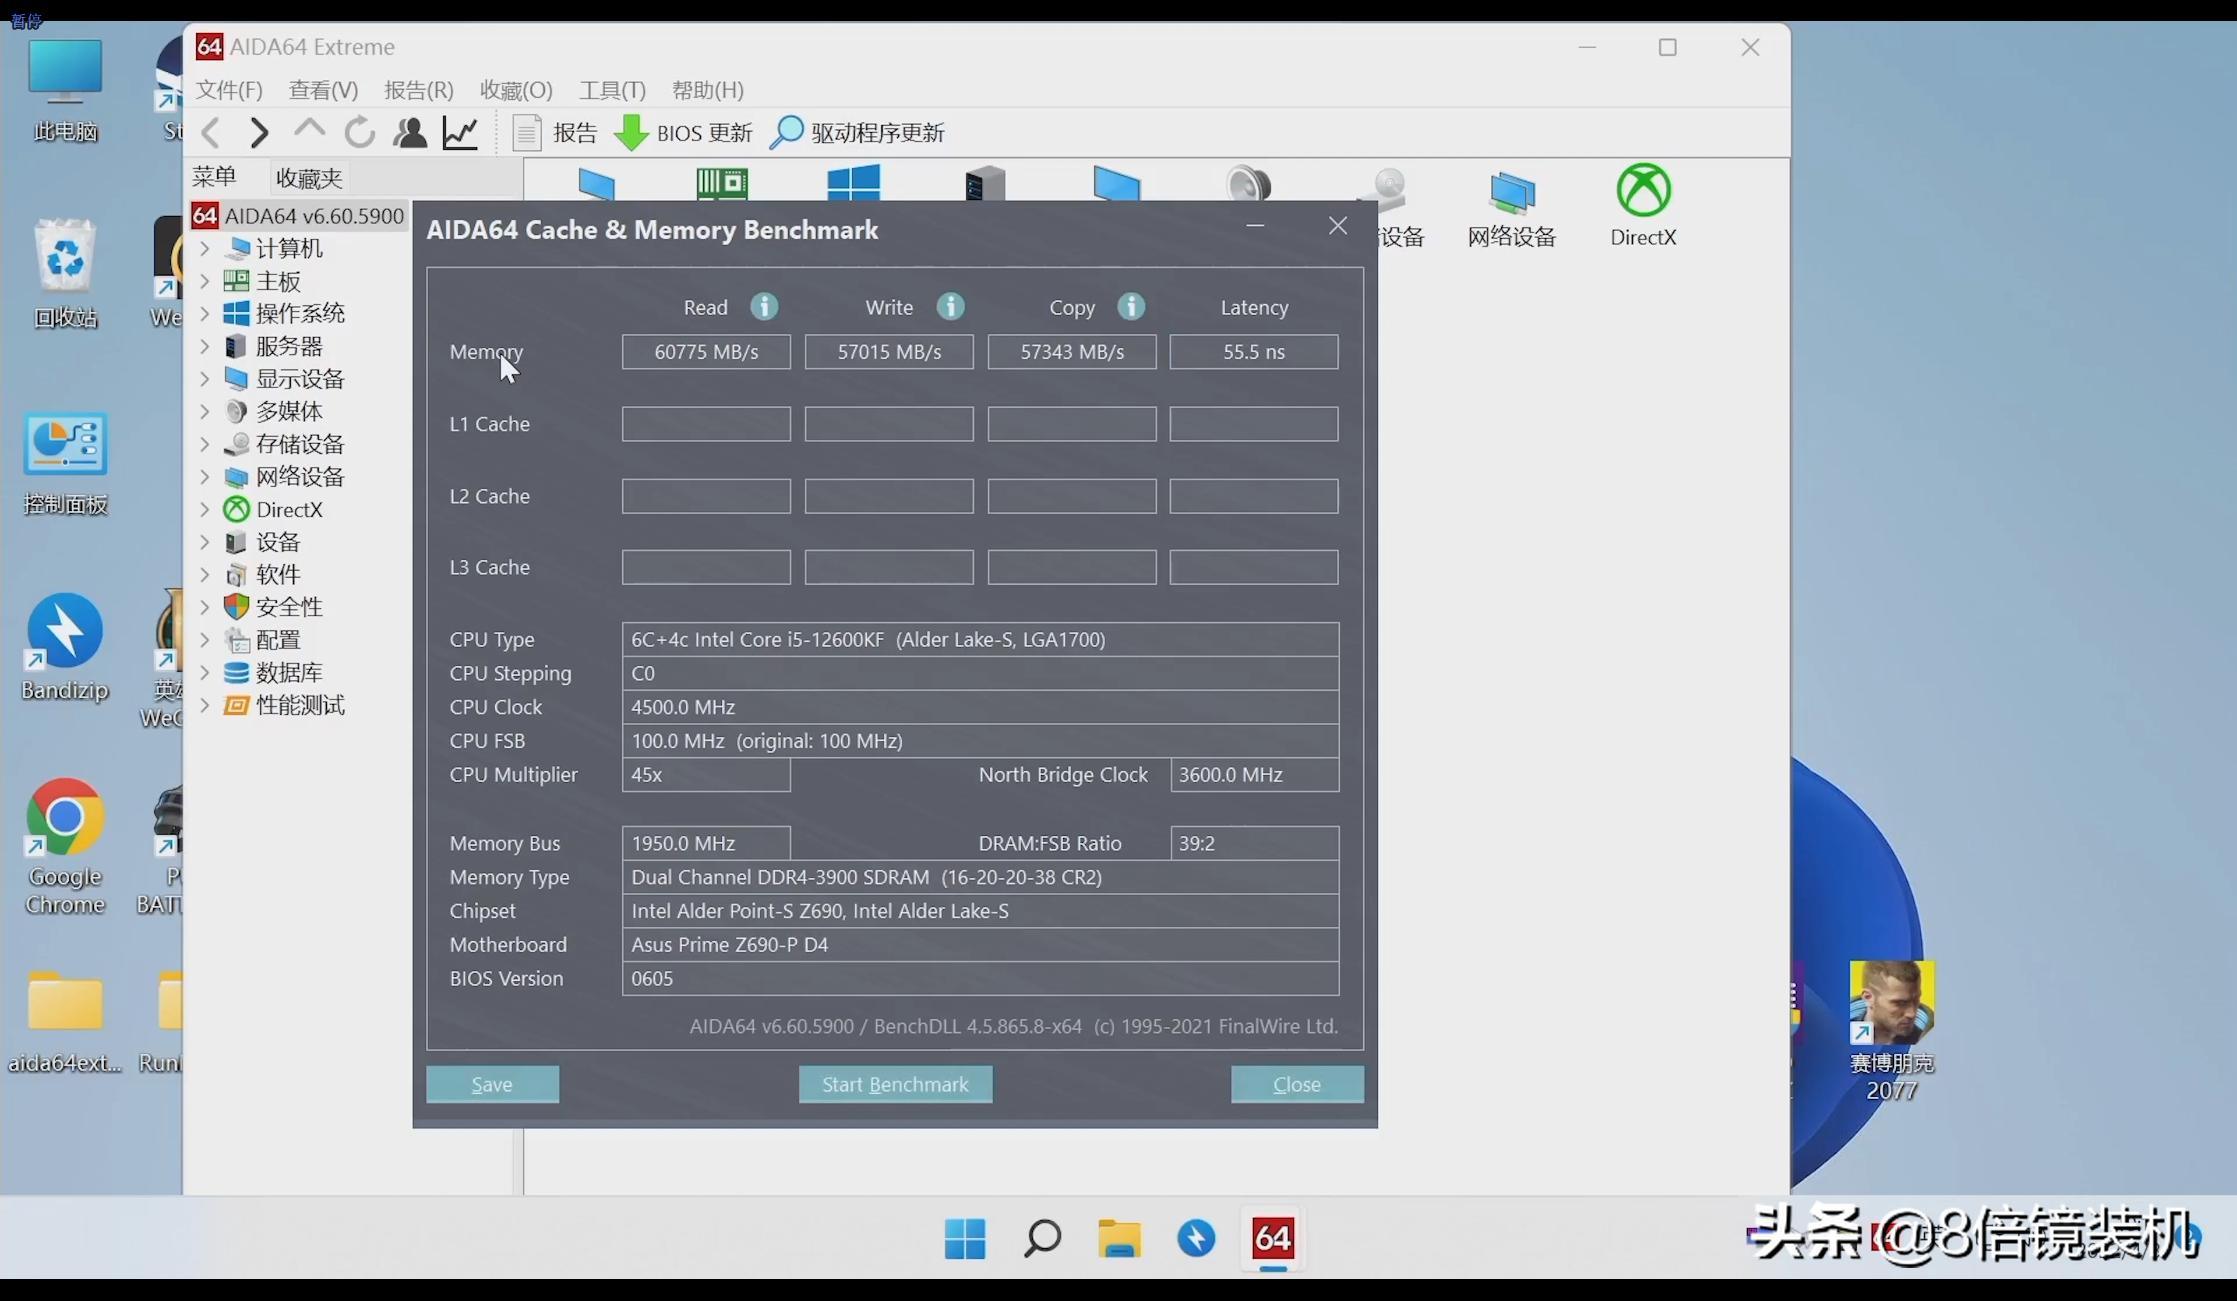Switch to the 收藏夹 tab
Image resolution: width=2237 pixels, height=1301 pixels.
[x=309, y=178]
